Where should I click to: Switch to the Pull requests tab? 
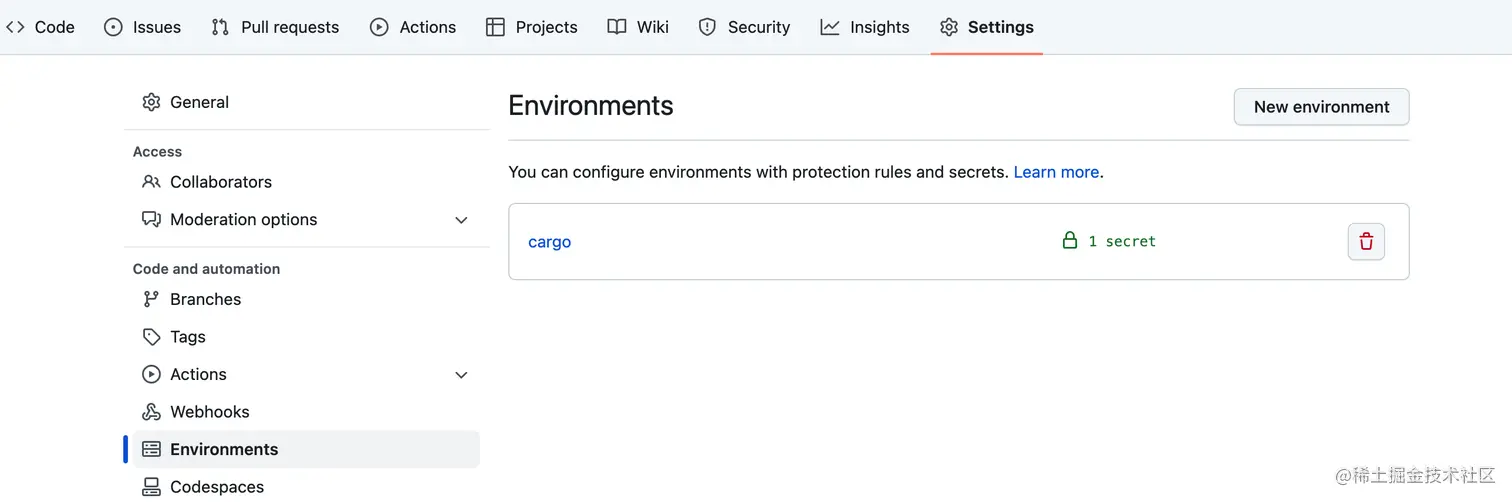(276, 27)
